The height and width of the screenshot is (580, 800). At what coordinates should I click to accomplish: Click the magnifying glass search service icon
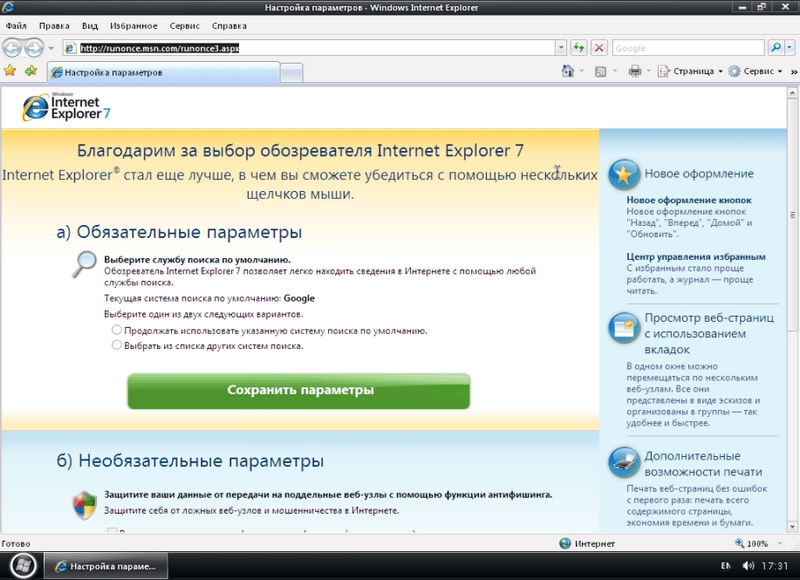click(x=84, y=264)
